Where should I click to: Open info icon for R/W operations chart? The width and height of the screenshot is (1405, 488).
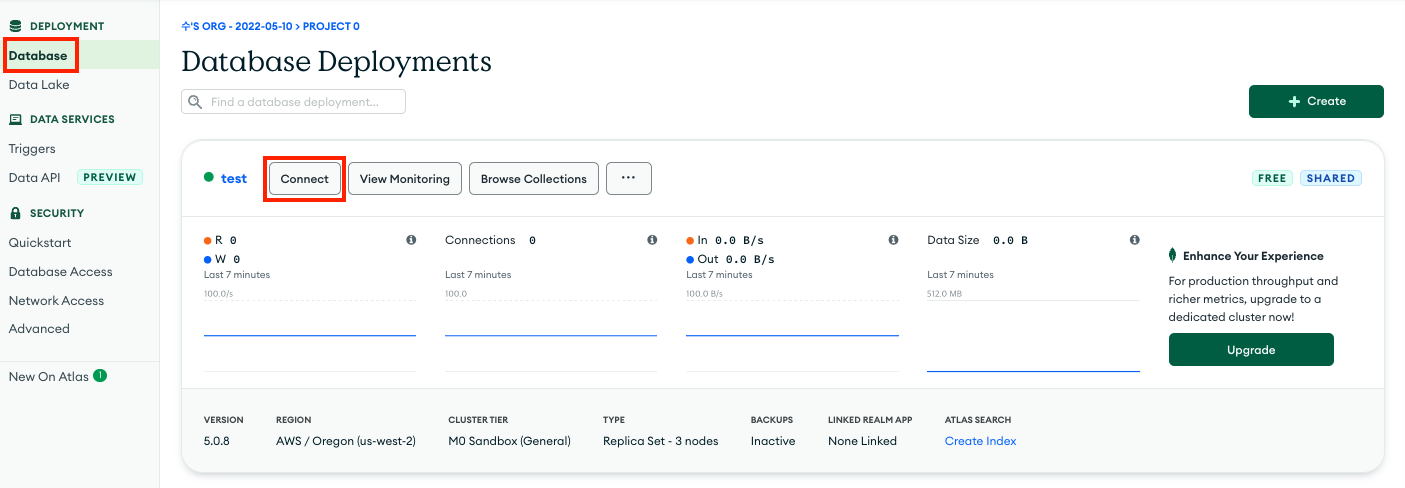411,240
